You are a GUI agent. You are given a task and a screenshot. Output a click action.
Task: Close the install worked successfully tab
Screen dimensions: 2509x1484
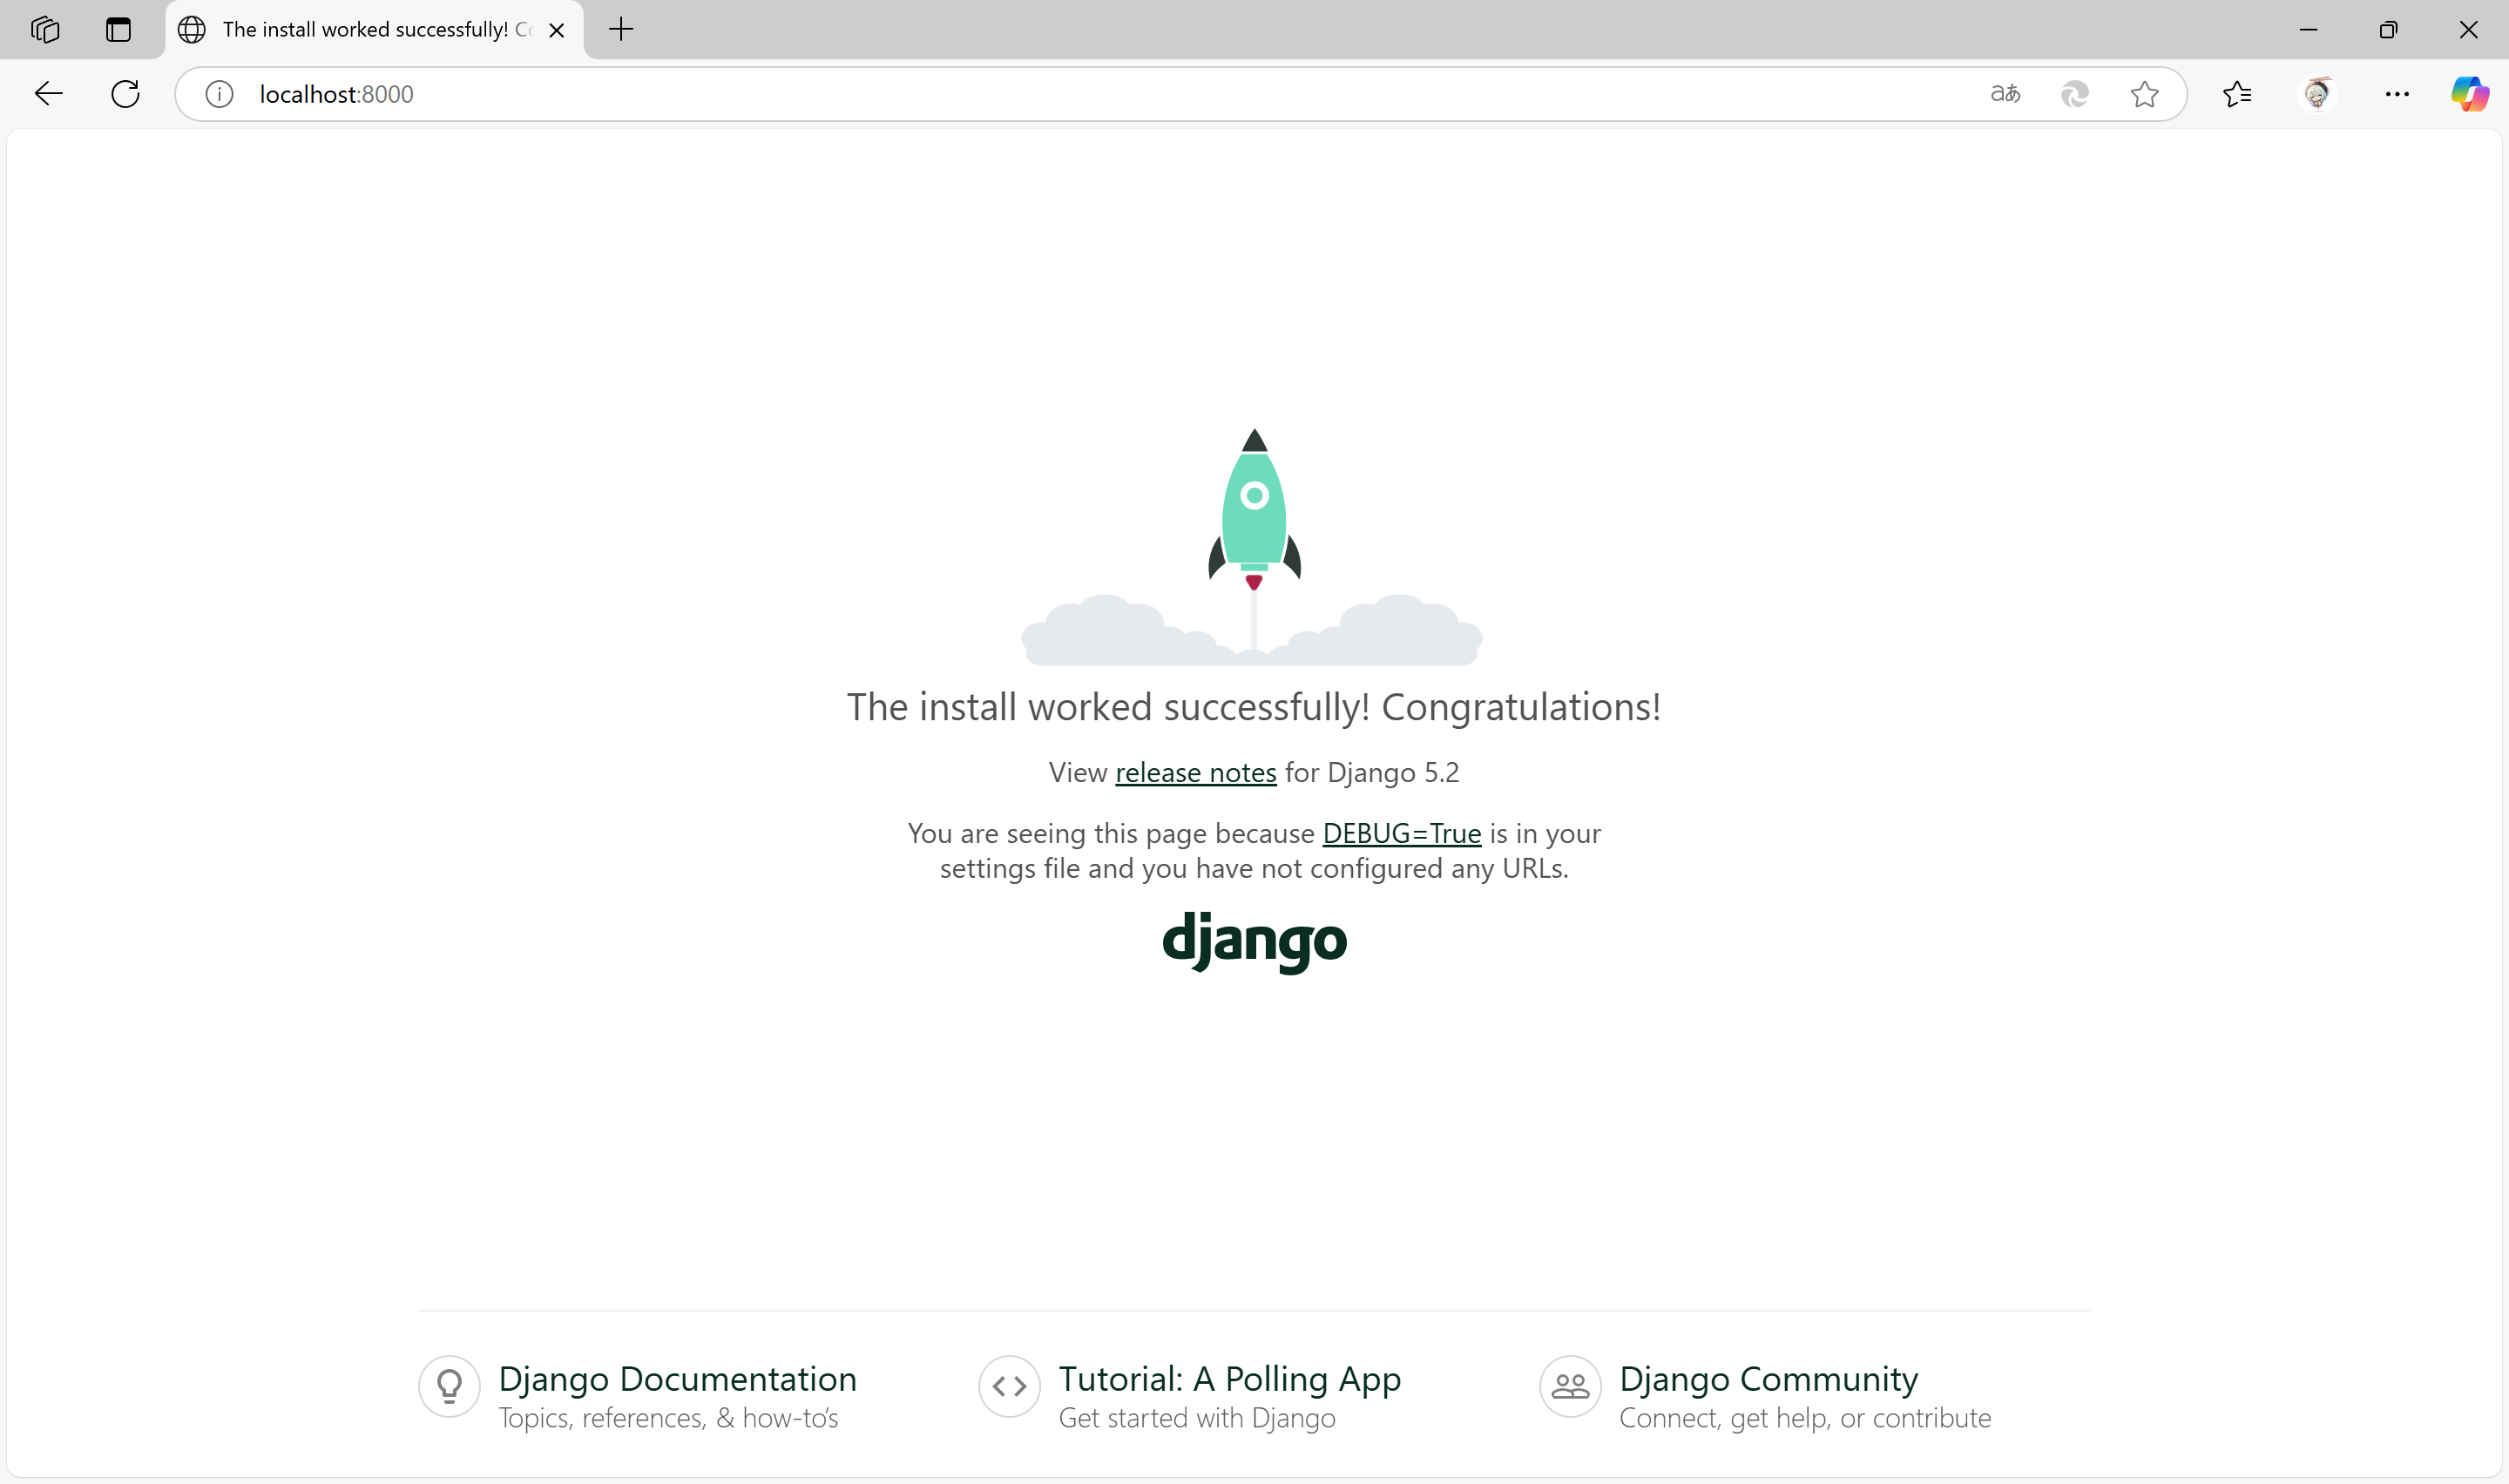pyautogui.click(x=557, y=30)
